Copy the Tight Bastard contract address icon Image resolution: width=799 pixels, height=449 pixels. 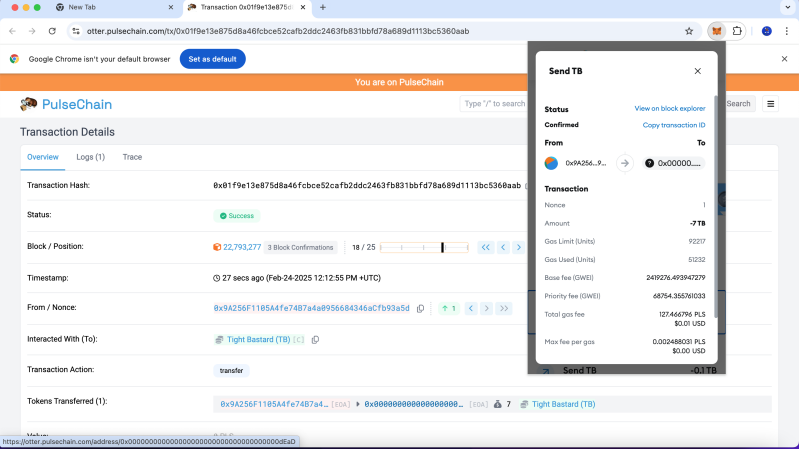315,339
